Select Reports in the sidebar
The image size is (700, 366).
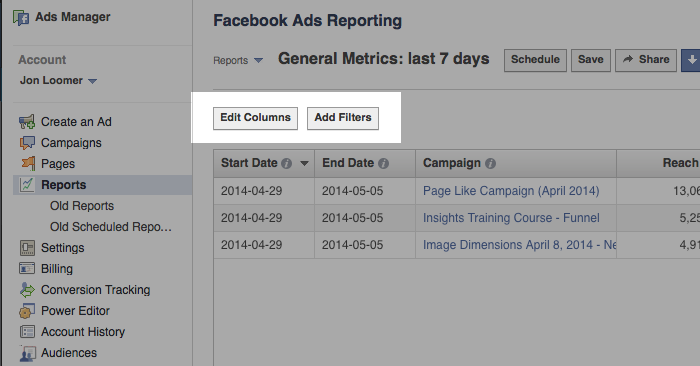(x=103, y=185)
